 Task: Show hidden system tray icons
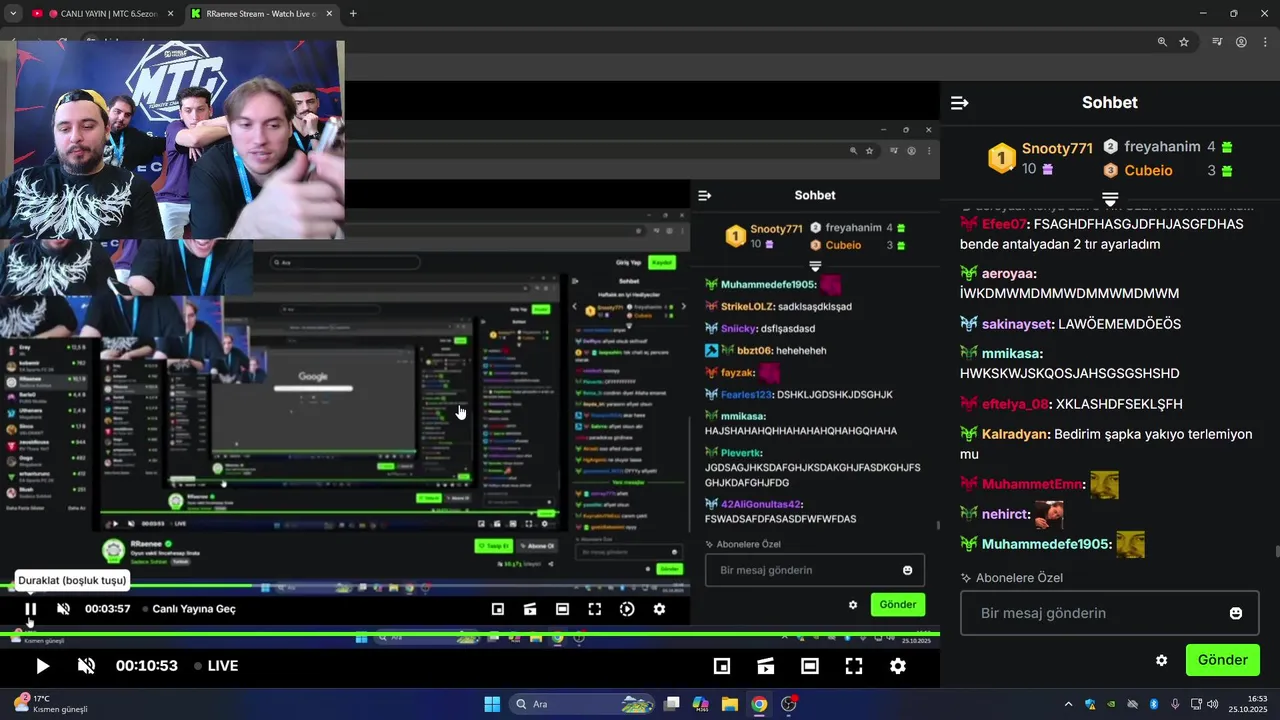1068,704
